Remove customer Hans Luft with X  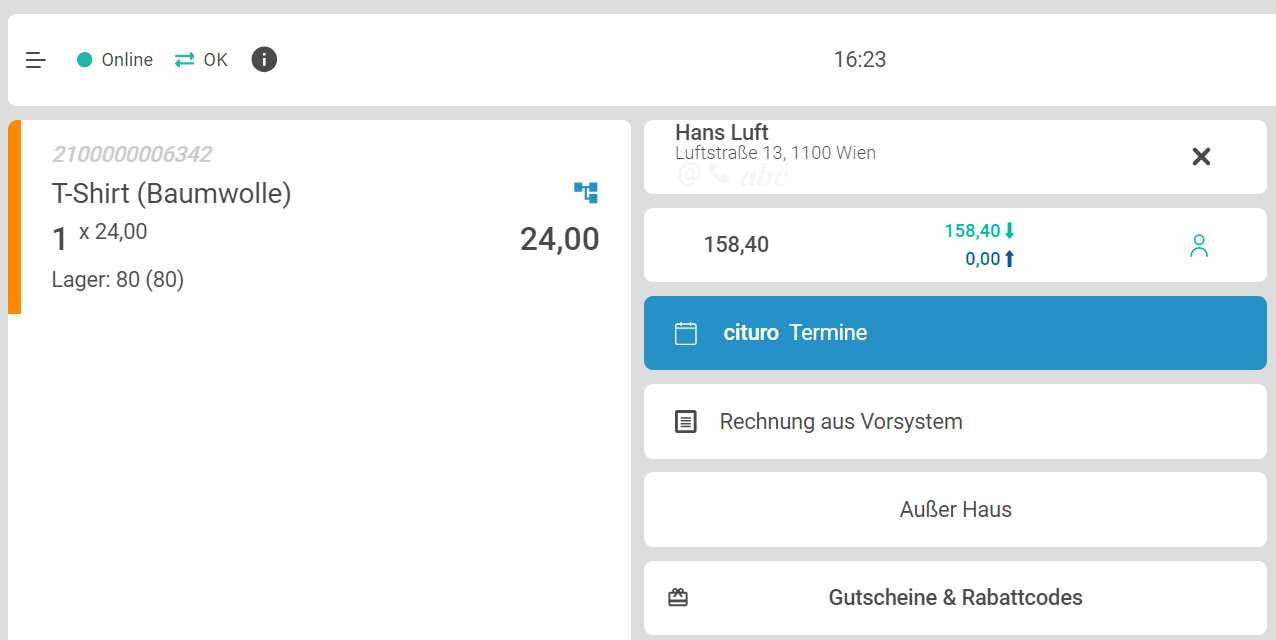(x=1201, y=157)
